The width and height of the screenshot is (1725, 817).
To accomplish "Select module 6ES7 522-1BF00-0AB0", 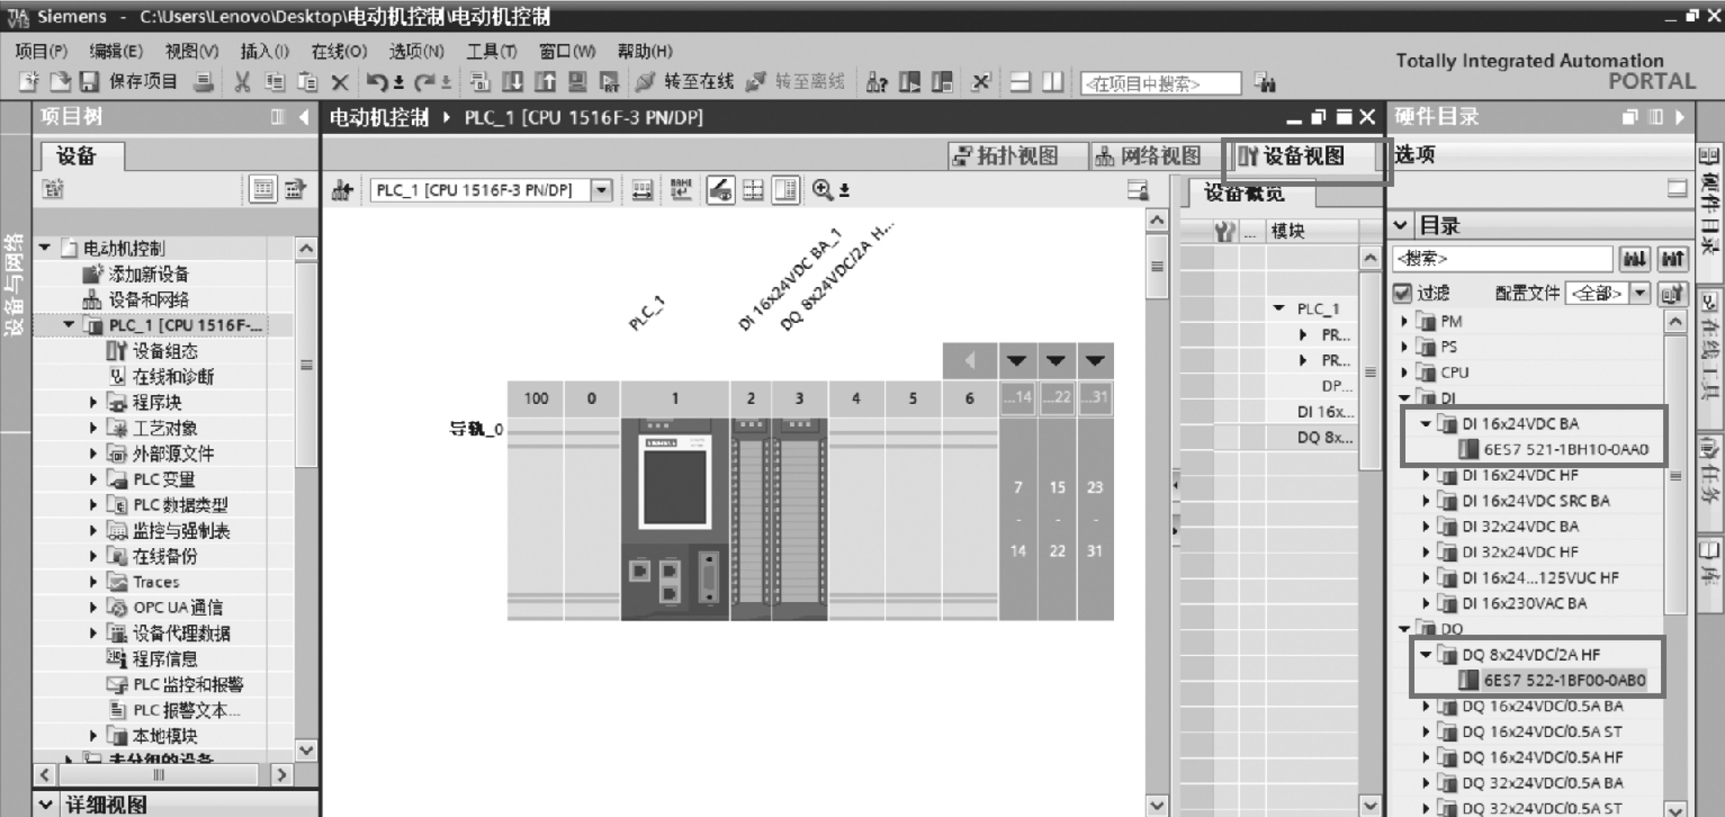I will (1564, 680).
